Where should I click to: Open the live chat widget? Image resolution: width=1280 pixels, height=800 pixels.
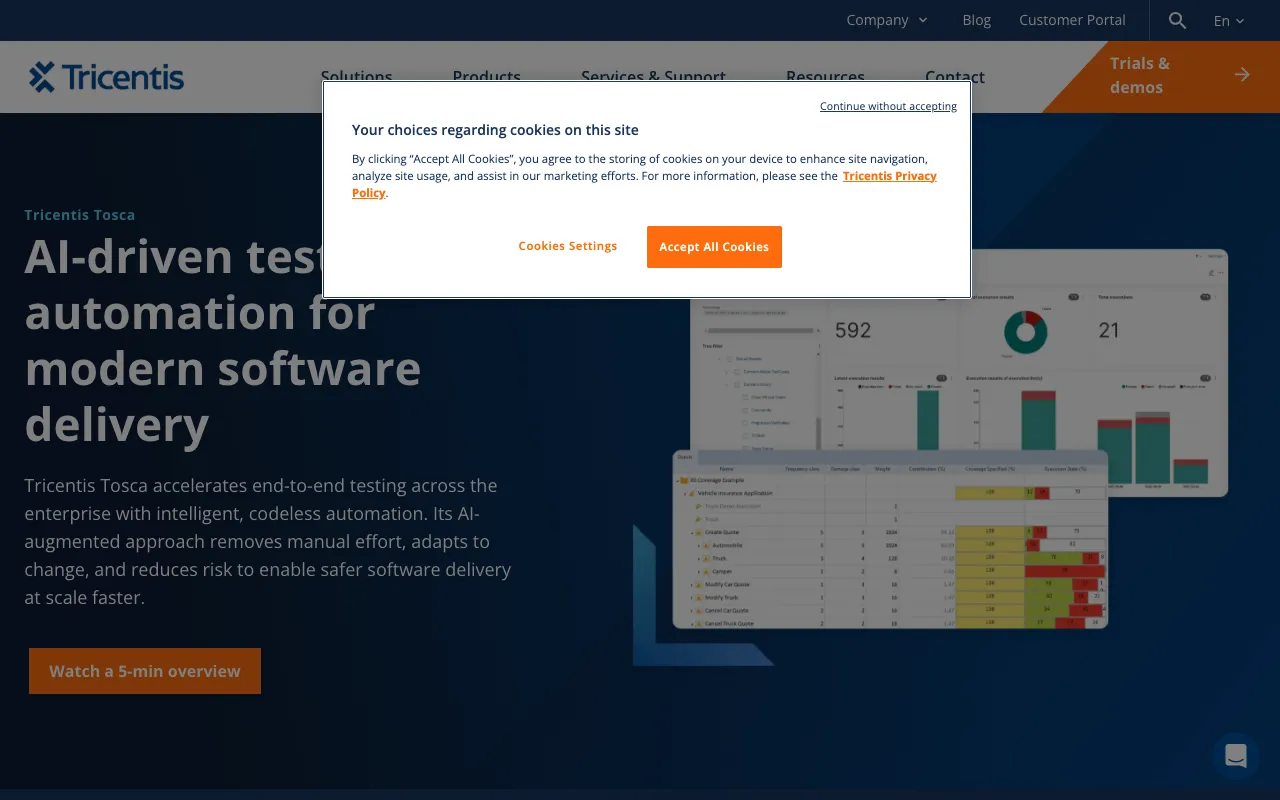pyautogui.click(x=1235, y=756)
